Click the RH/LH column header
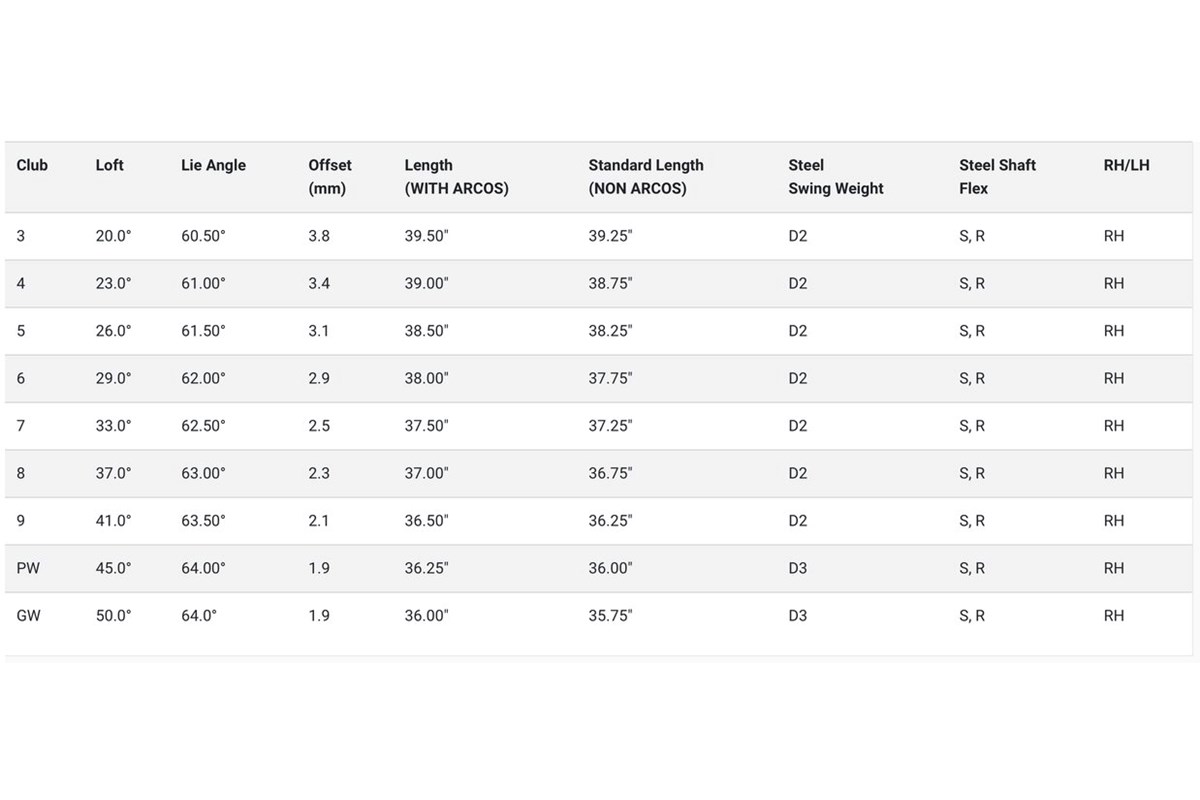 click(1126, 165)
